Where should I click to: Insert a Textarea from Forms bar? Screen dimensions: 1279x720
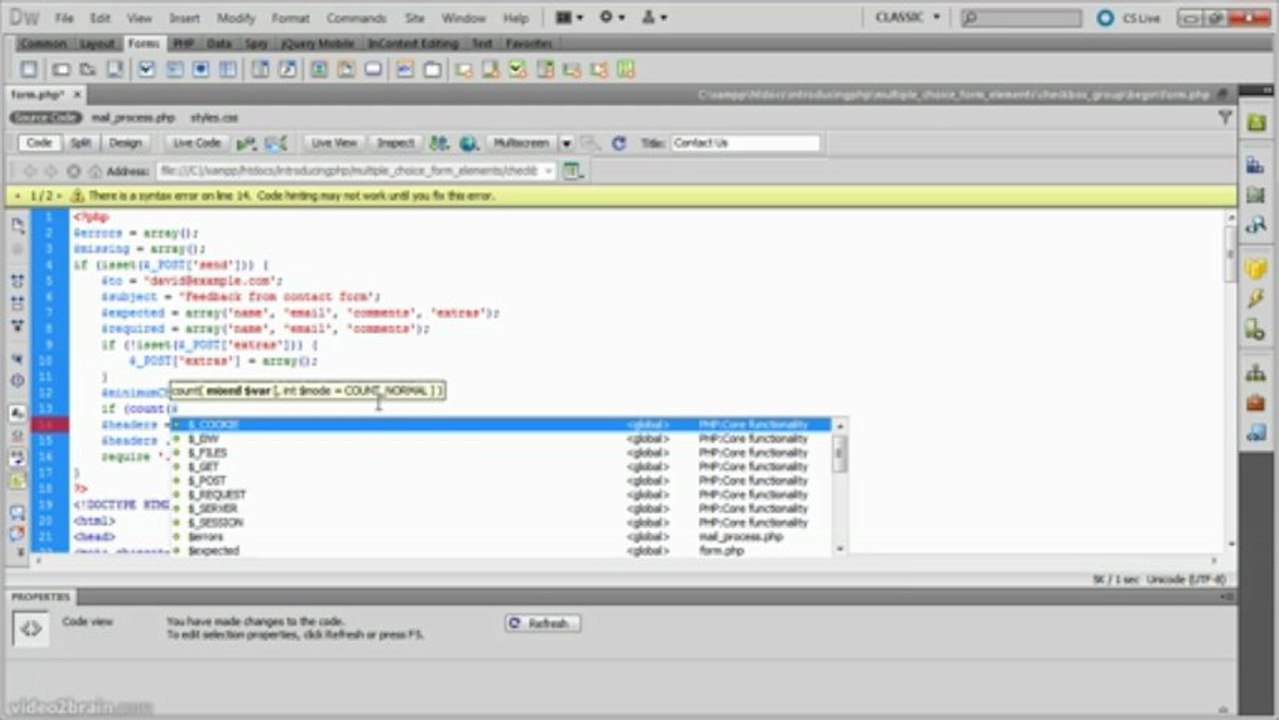pyautogui.click(x=116, y=69)
